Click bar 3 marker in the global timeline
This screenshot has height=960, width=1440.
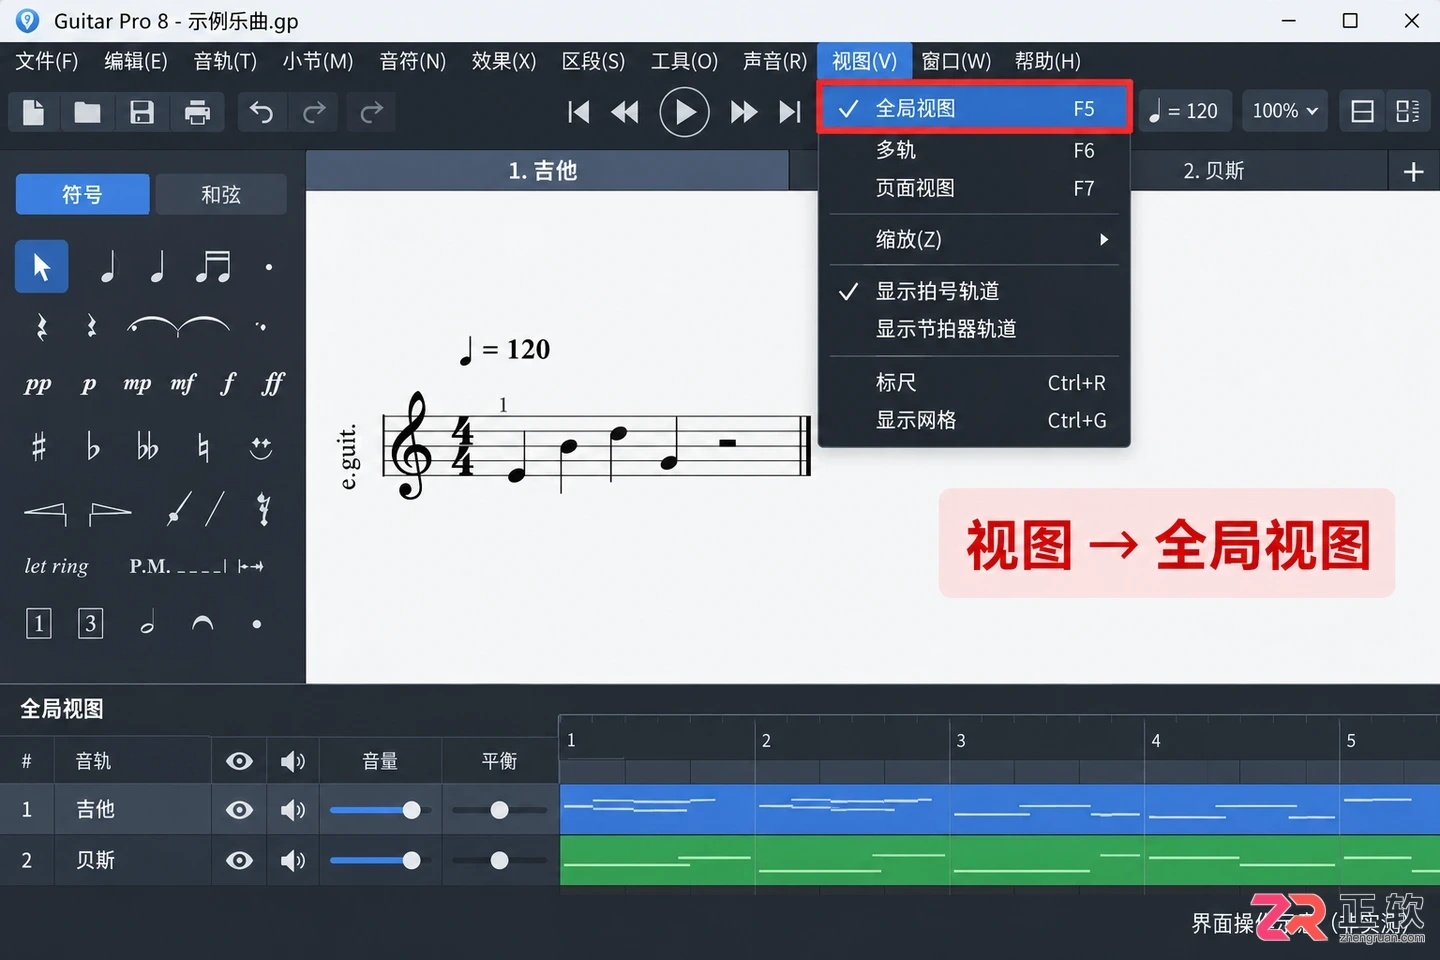(961, 741)
